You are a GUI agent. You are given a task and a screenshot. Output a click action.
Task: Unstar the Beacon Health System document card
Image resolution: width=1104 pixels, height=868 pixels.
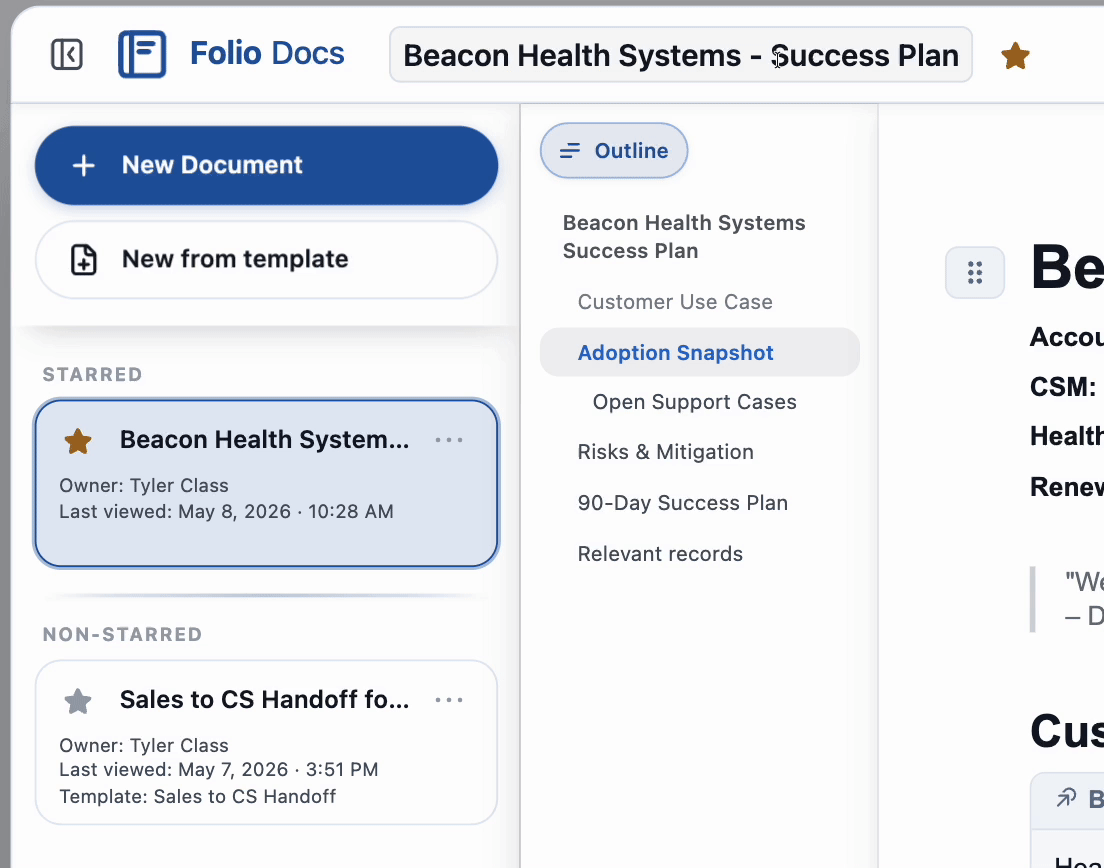78,441
